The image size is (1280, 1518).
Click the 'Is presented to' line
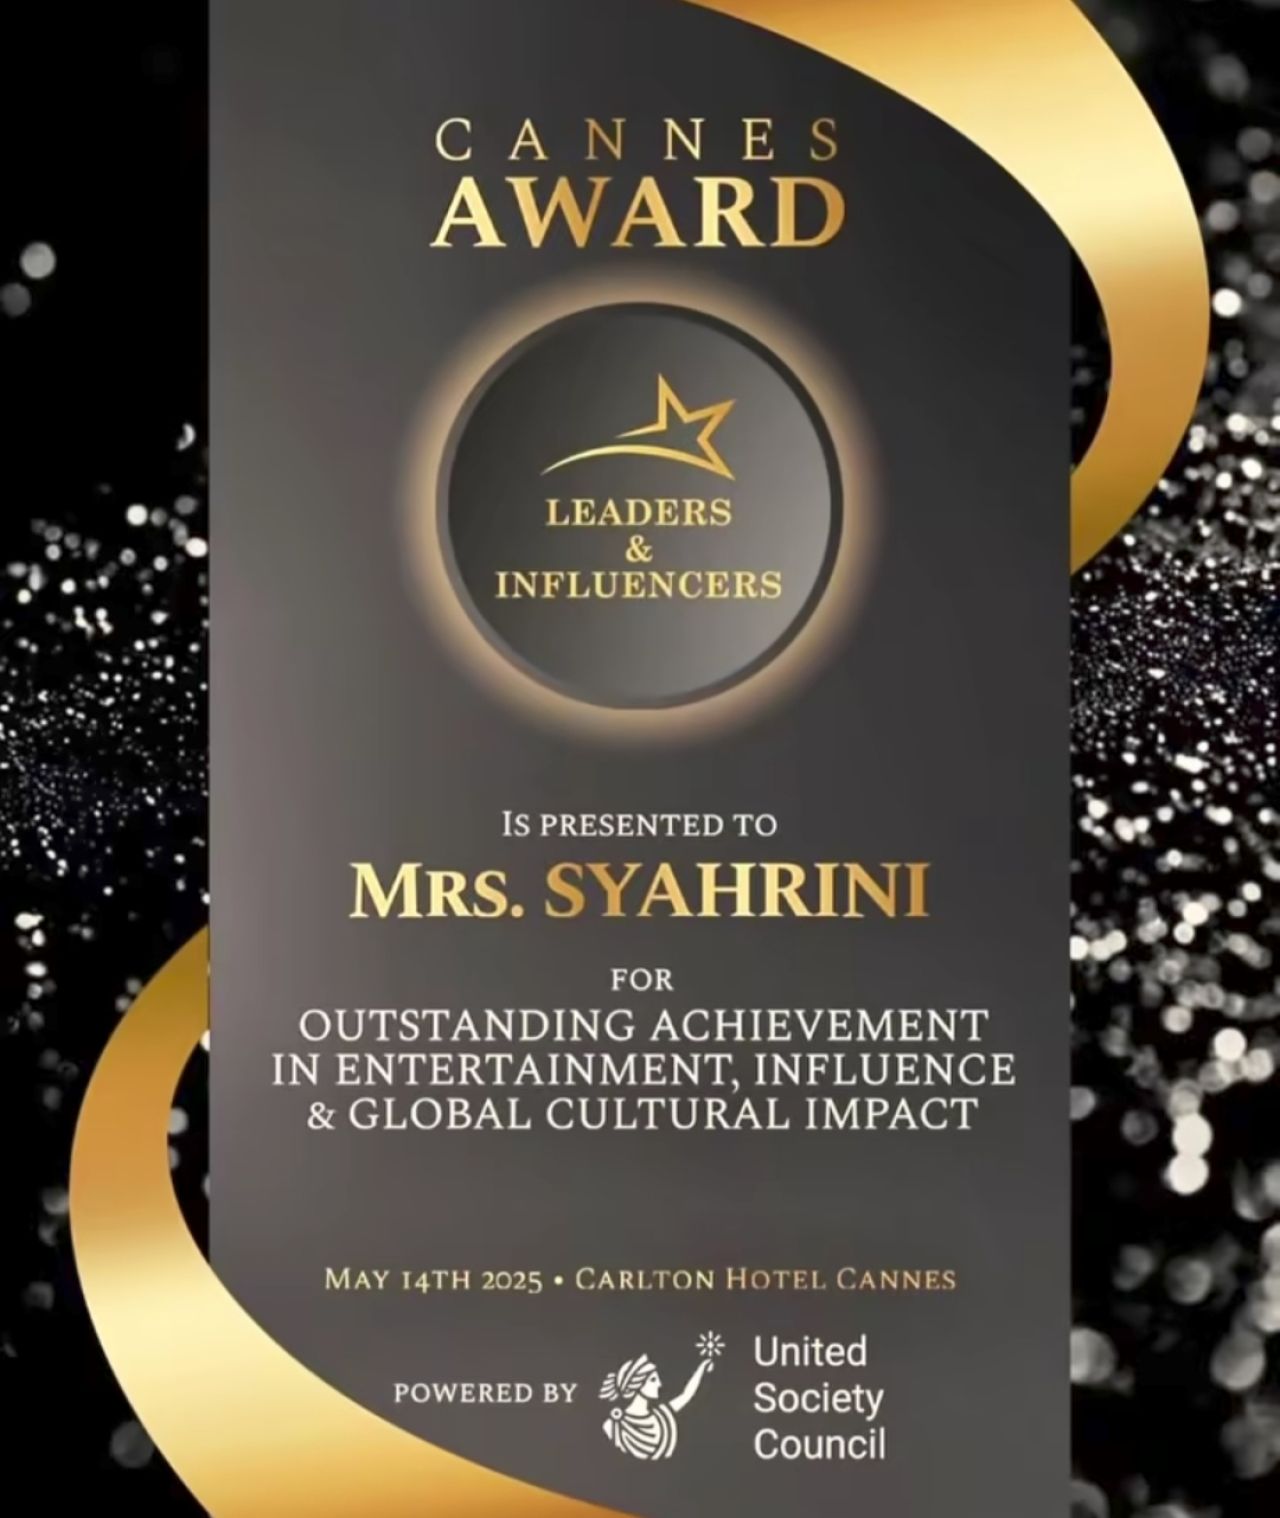(638, 825)
